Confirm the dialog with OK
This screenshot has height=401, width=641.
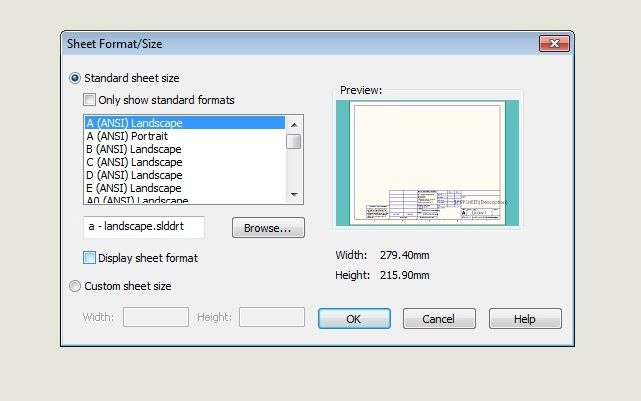(x=354, y=319)
